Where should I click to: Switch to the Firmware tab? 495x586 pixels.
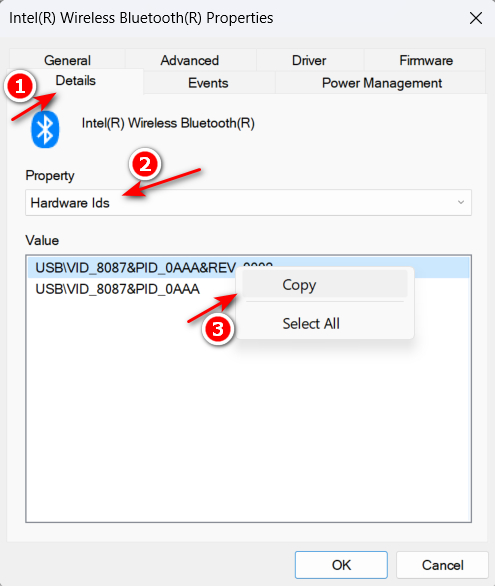(426, 60)
